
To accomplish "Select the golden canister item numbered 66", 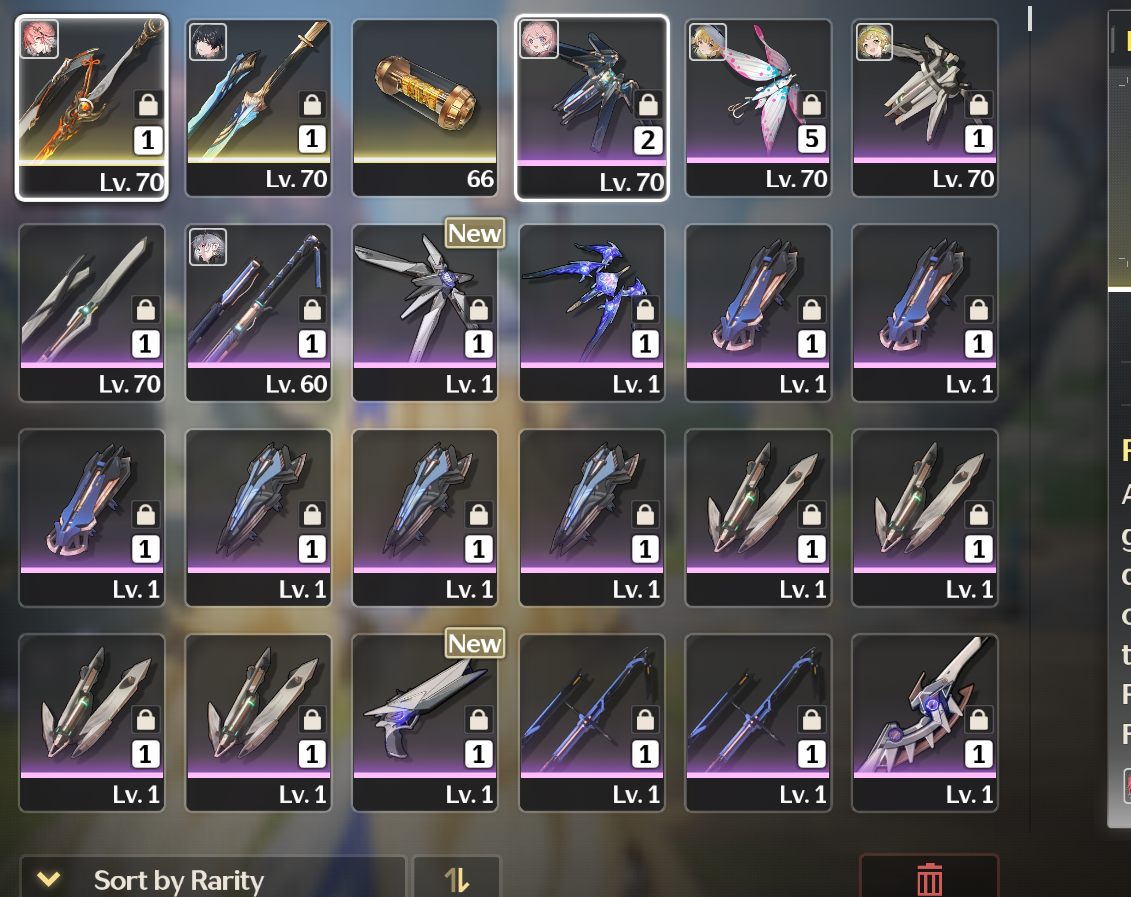I will tap(425, 107).
